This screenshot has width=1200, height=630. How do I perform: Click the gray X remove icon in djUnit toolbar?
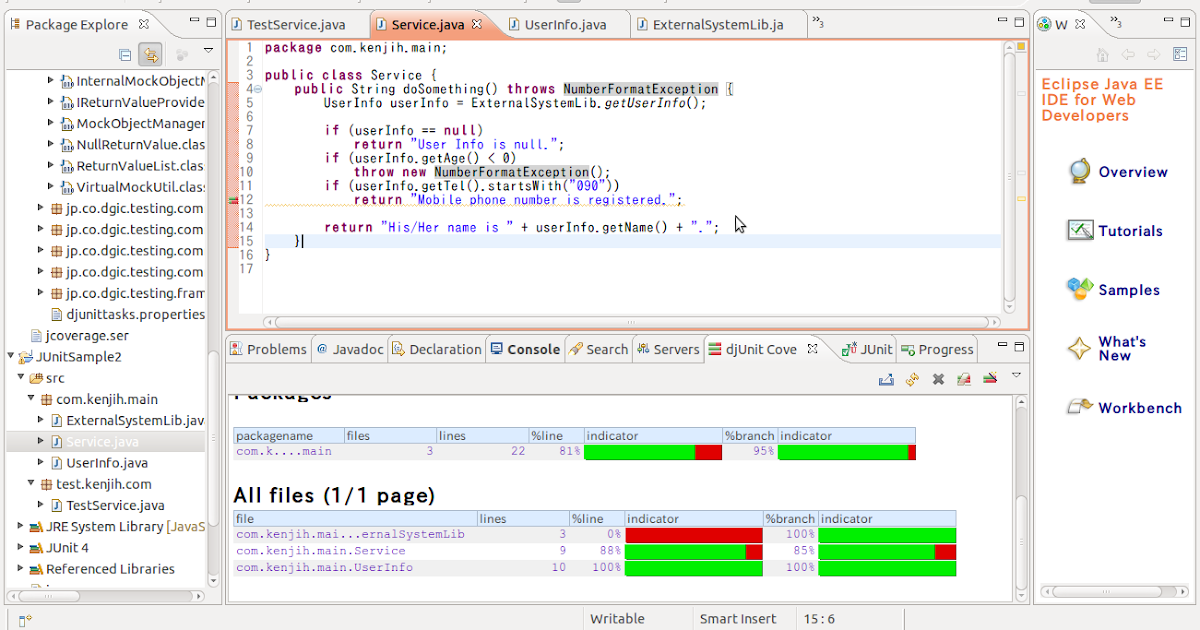click(x=938, y=379)
